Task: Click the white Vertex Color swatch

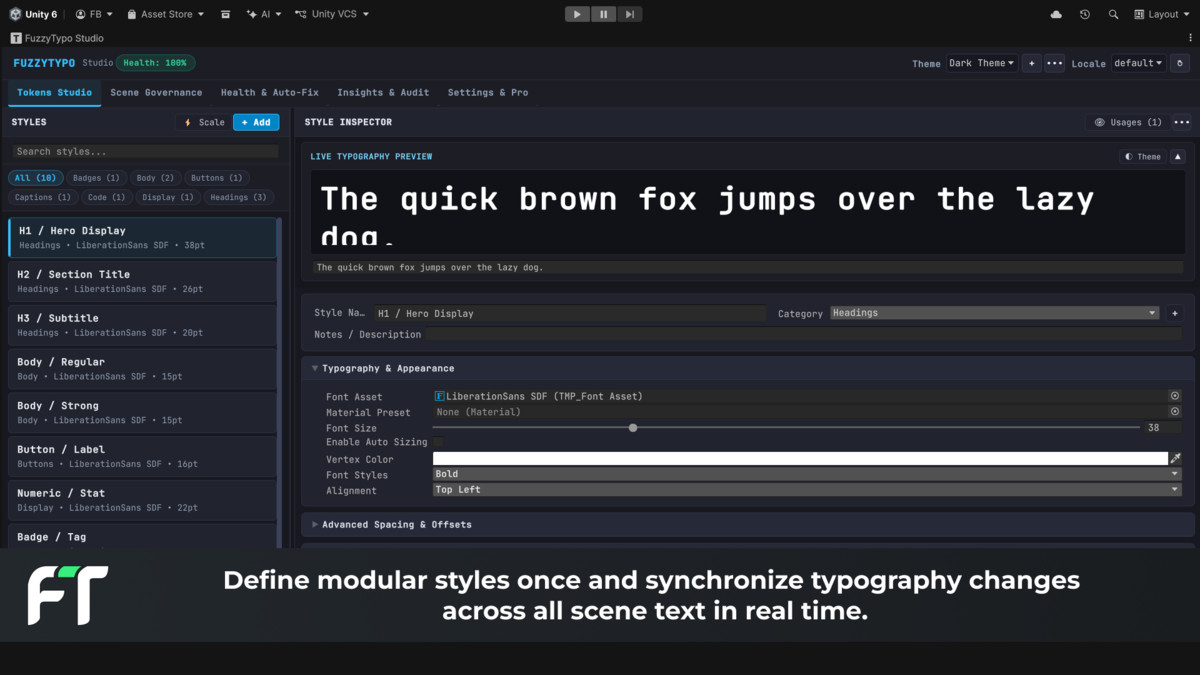Action: click(800, 458)
